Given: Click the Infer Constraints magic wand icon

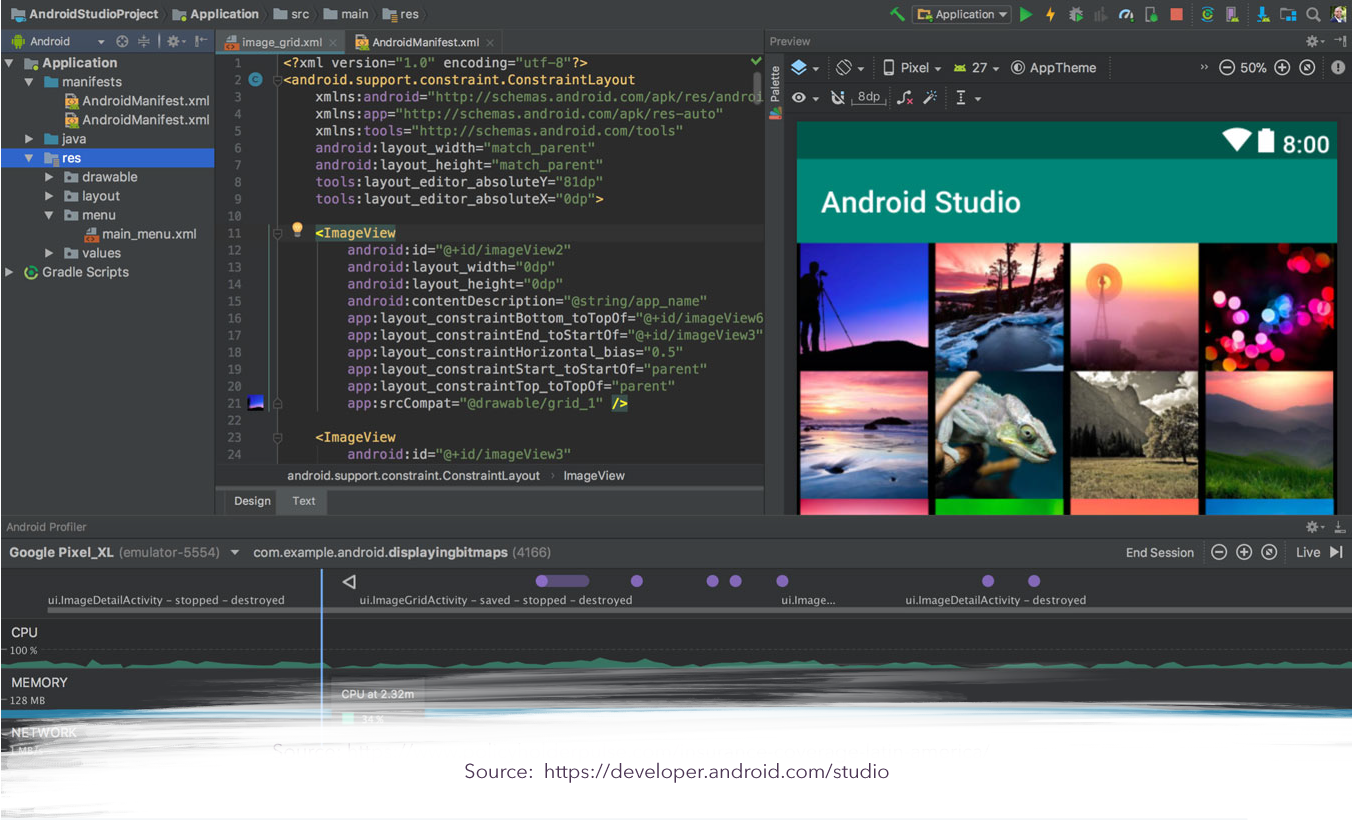Looking at the screenshot, I should 930,98.
